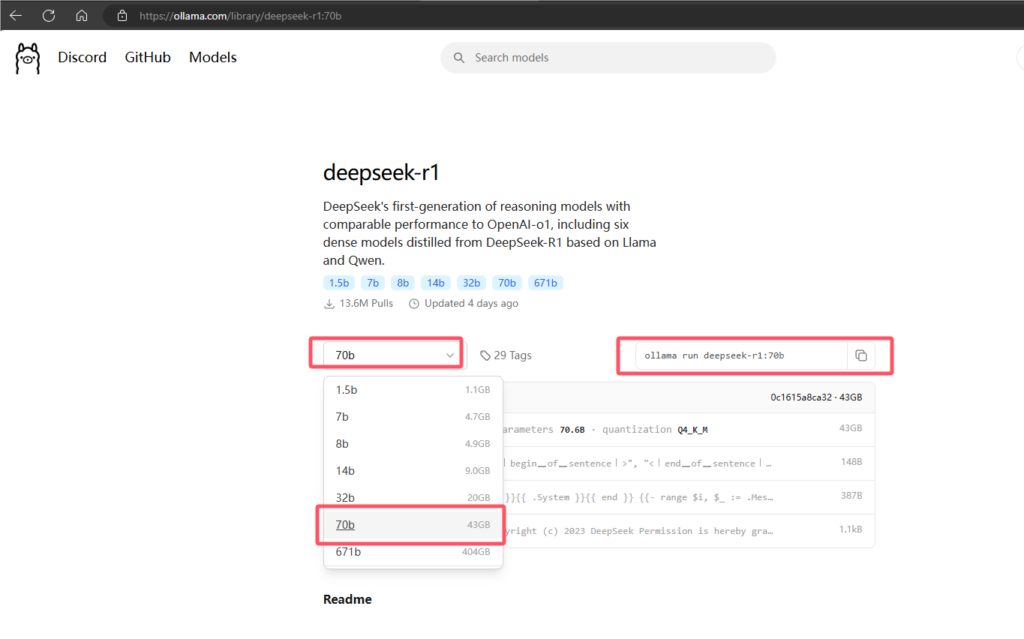Go to Models page
Screen dimensions: 1024x639
point(213,57)
